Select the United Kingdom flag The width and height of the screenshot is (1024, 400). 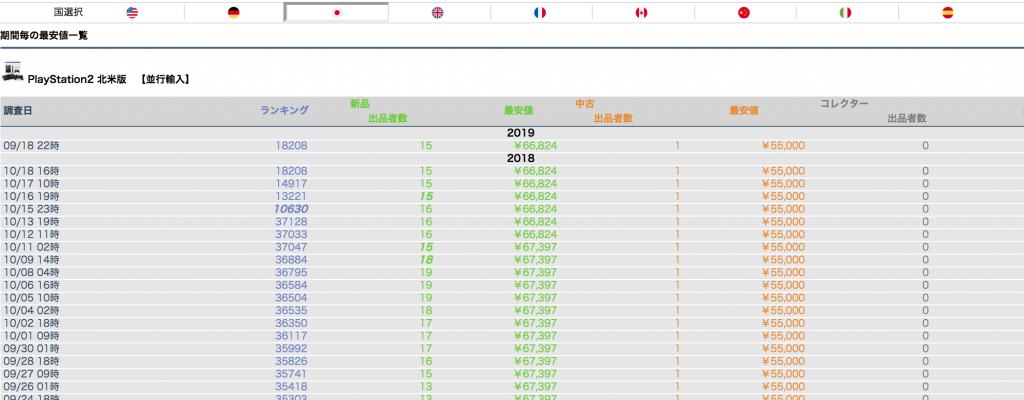click(438, 13)
